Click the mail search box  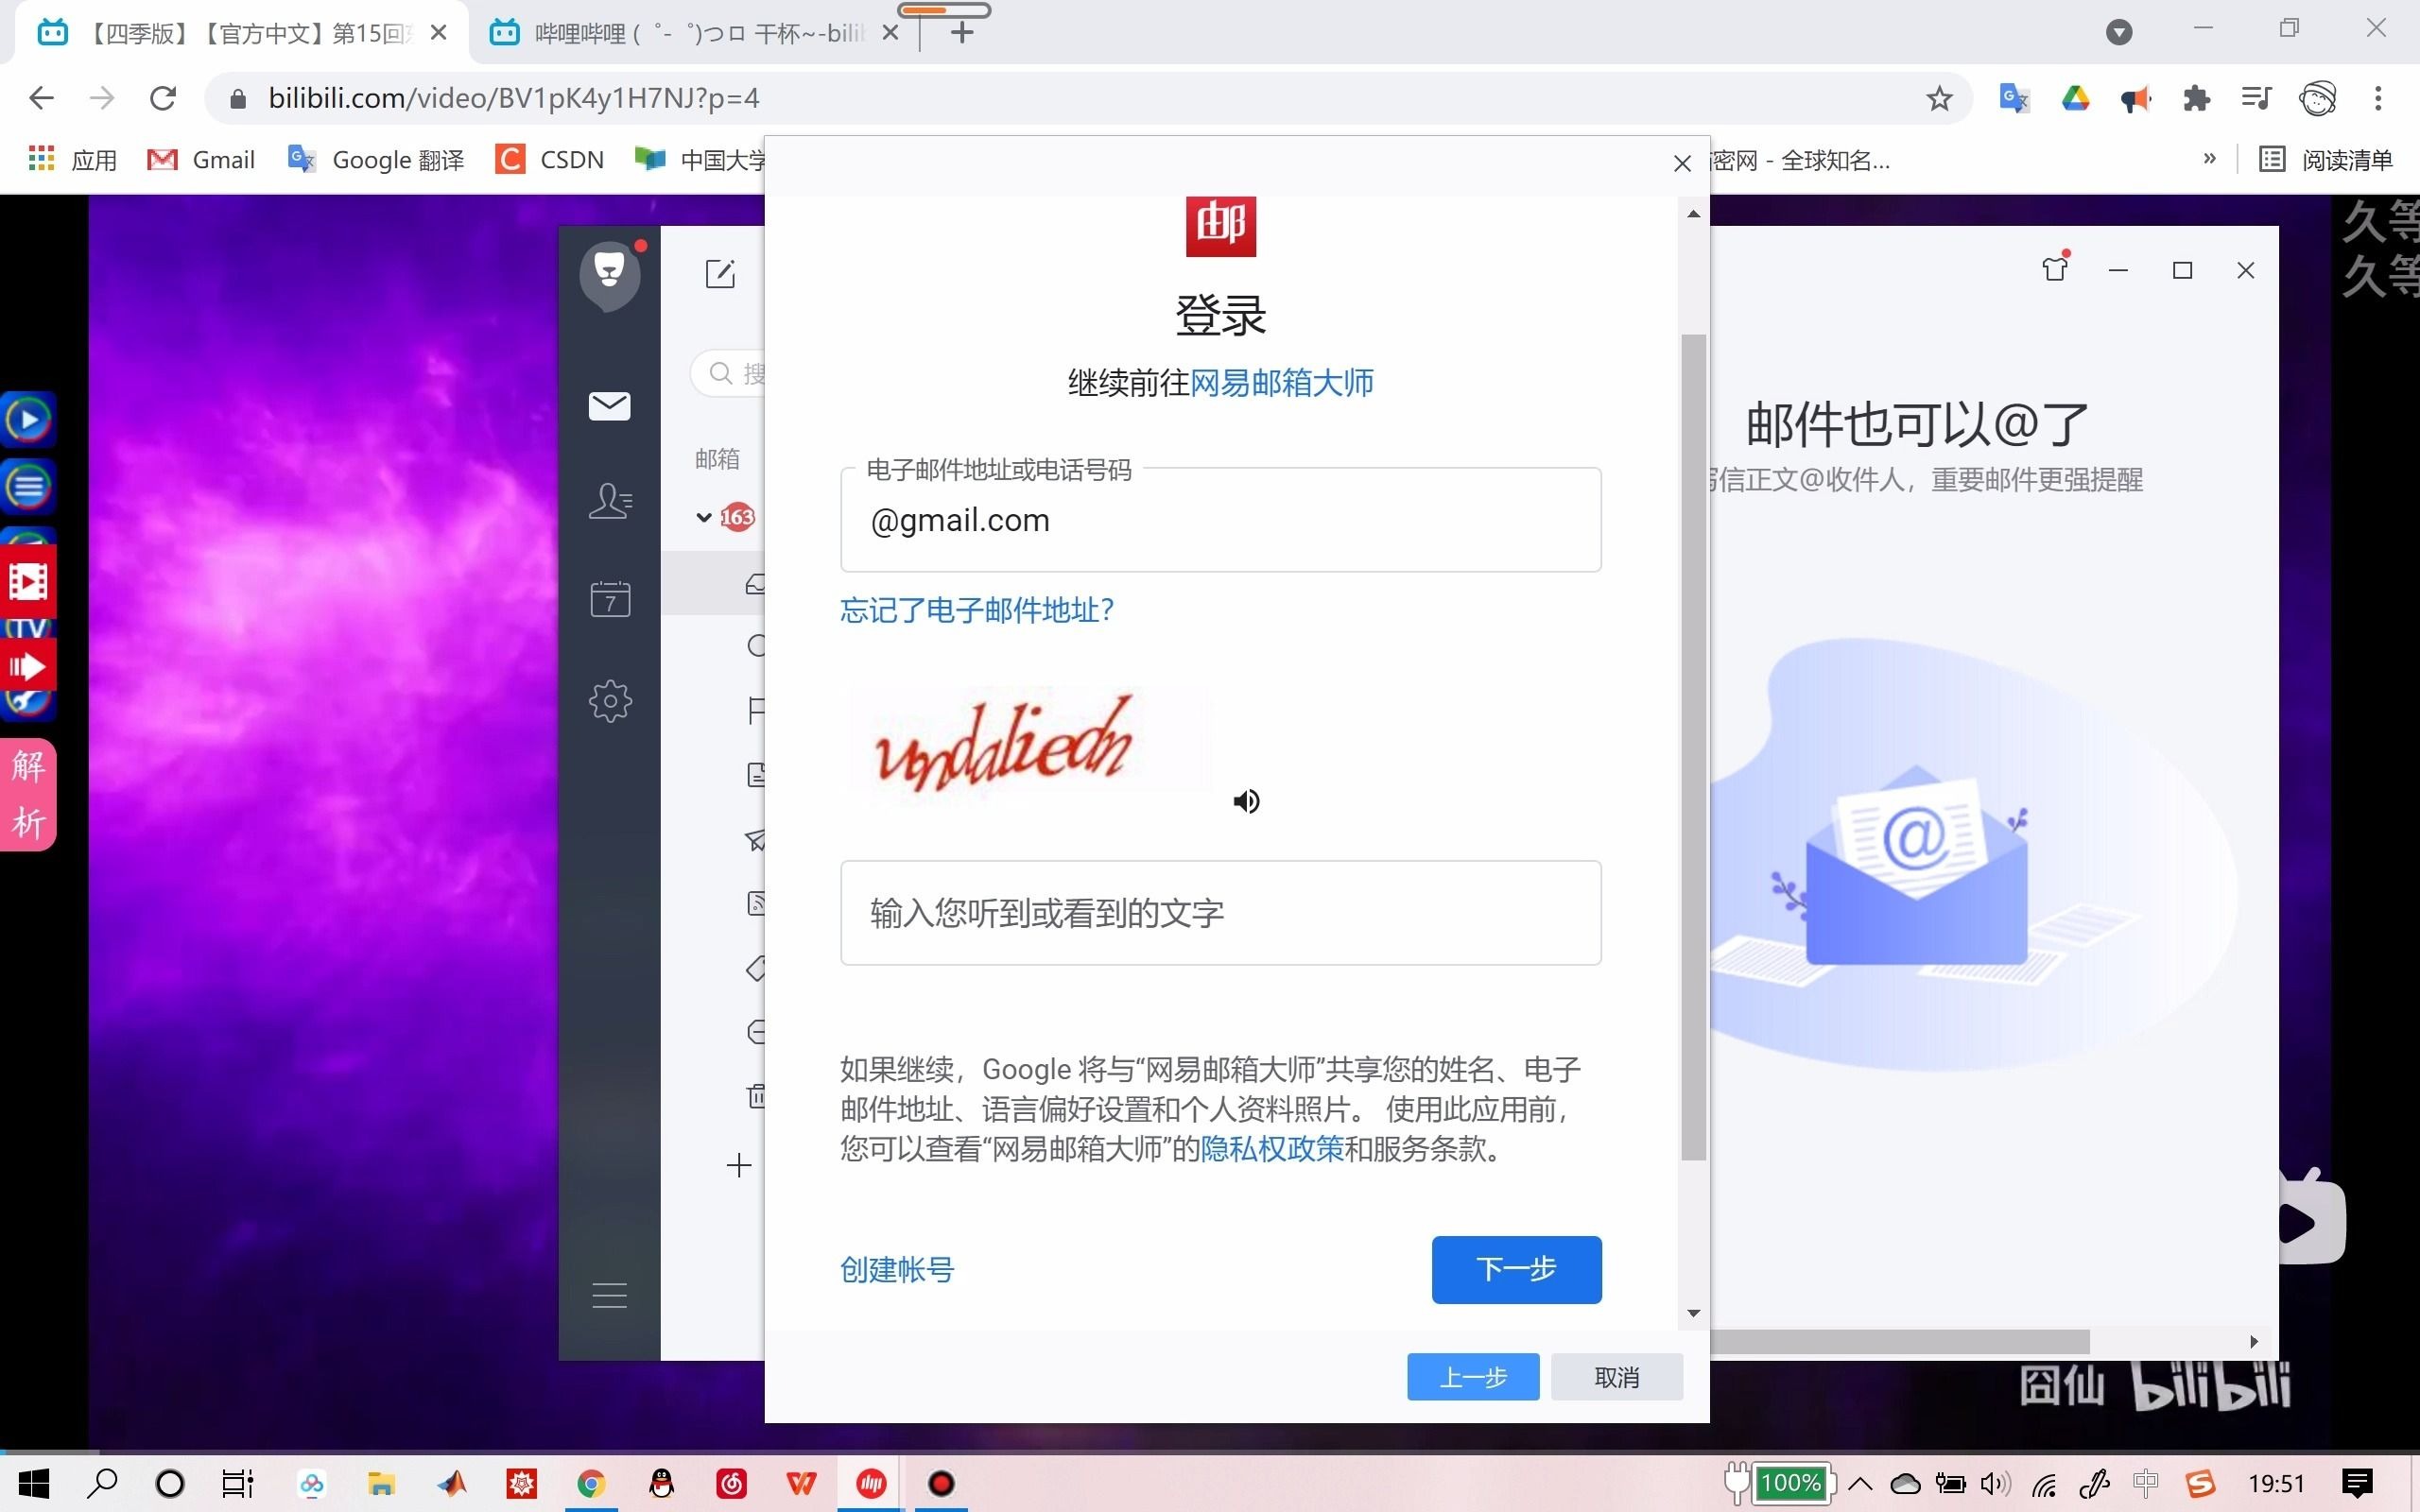point(730,373)
